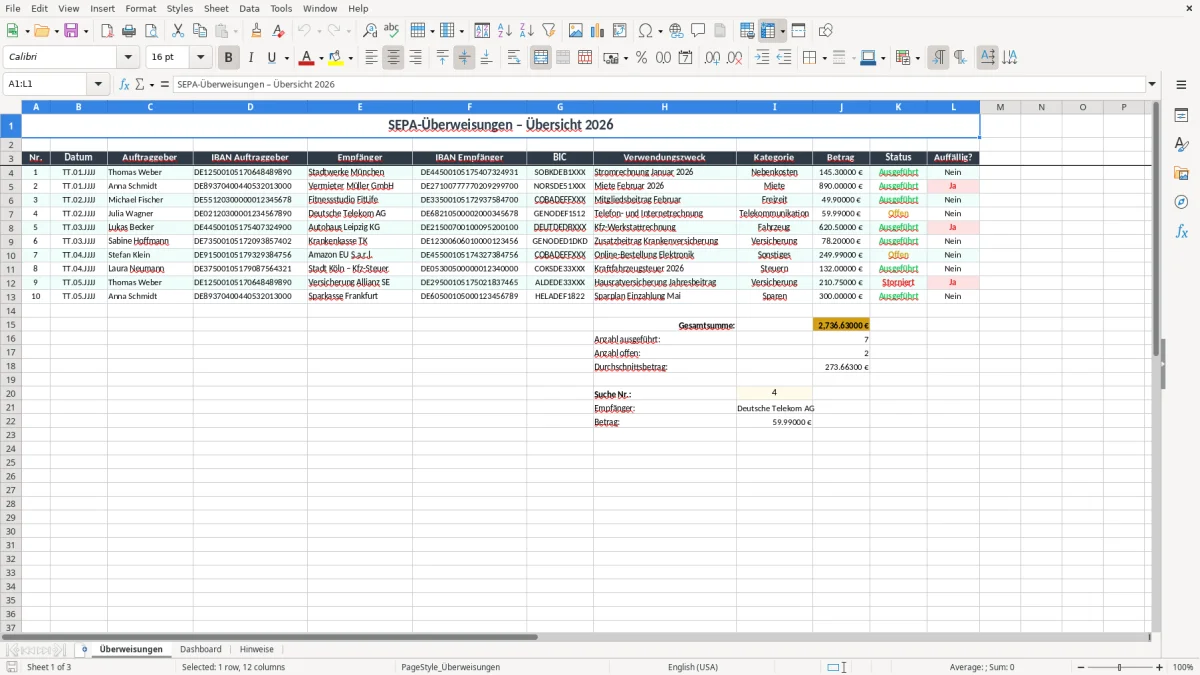This screenshot has width=1200, height=675.
Task: Click the Print icon
Action: pyautogui.click(x=129, y=31)
